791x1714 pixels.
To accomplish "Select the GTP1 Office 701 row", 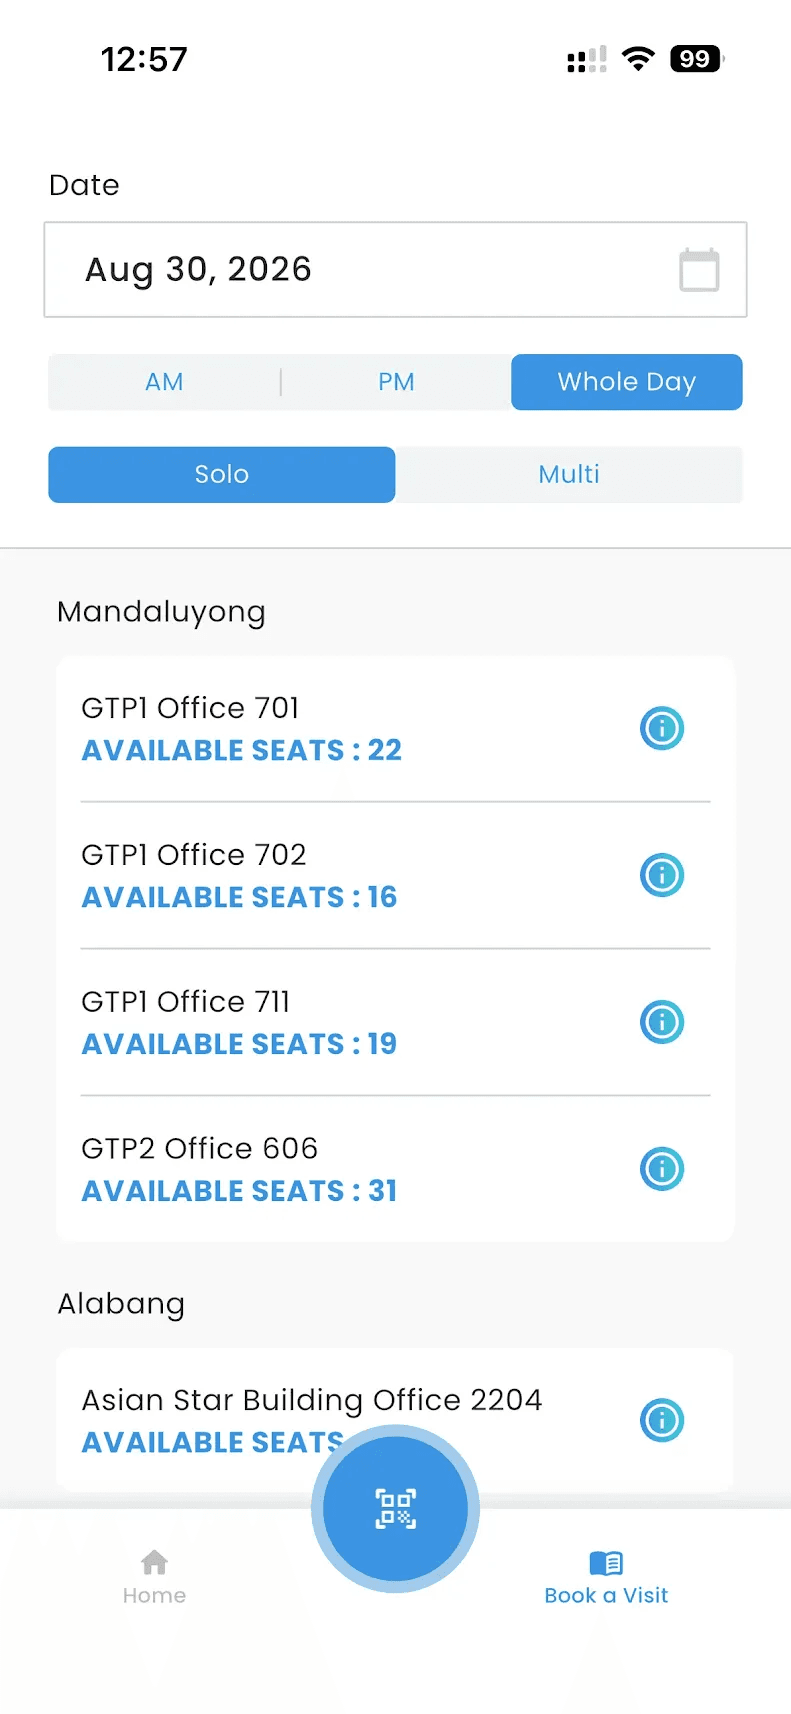I will point(396,729).
